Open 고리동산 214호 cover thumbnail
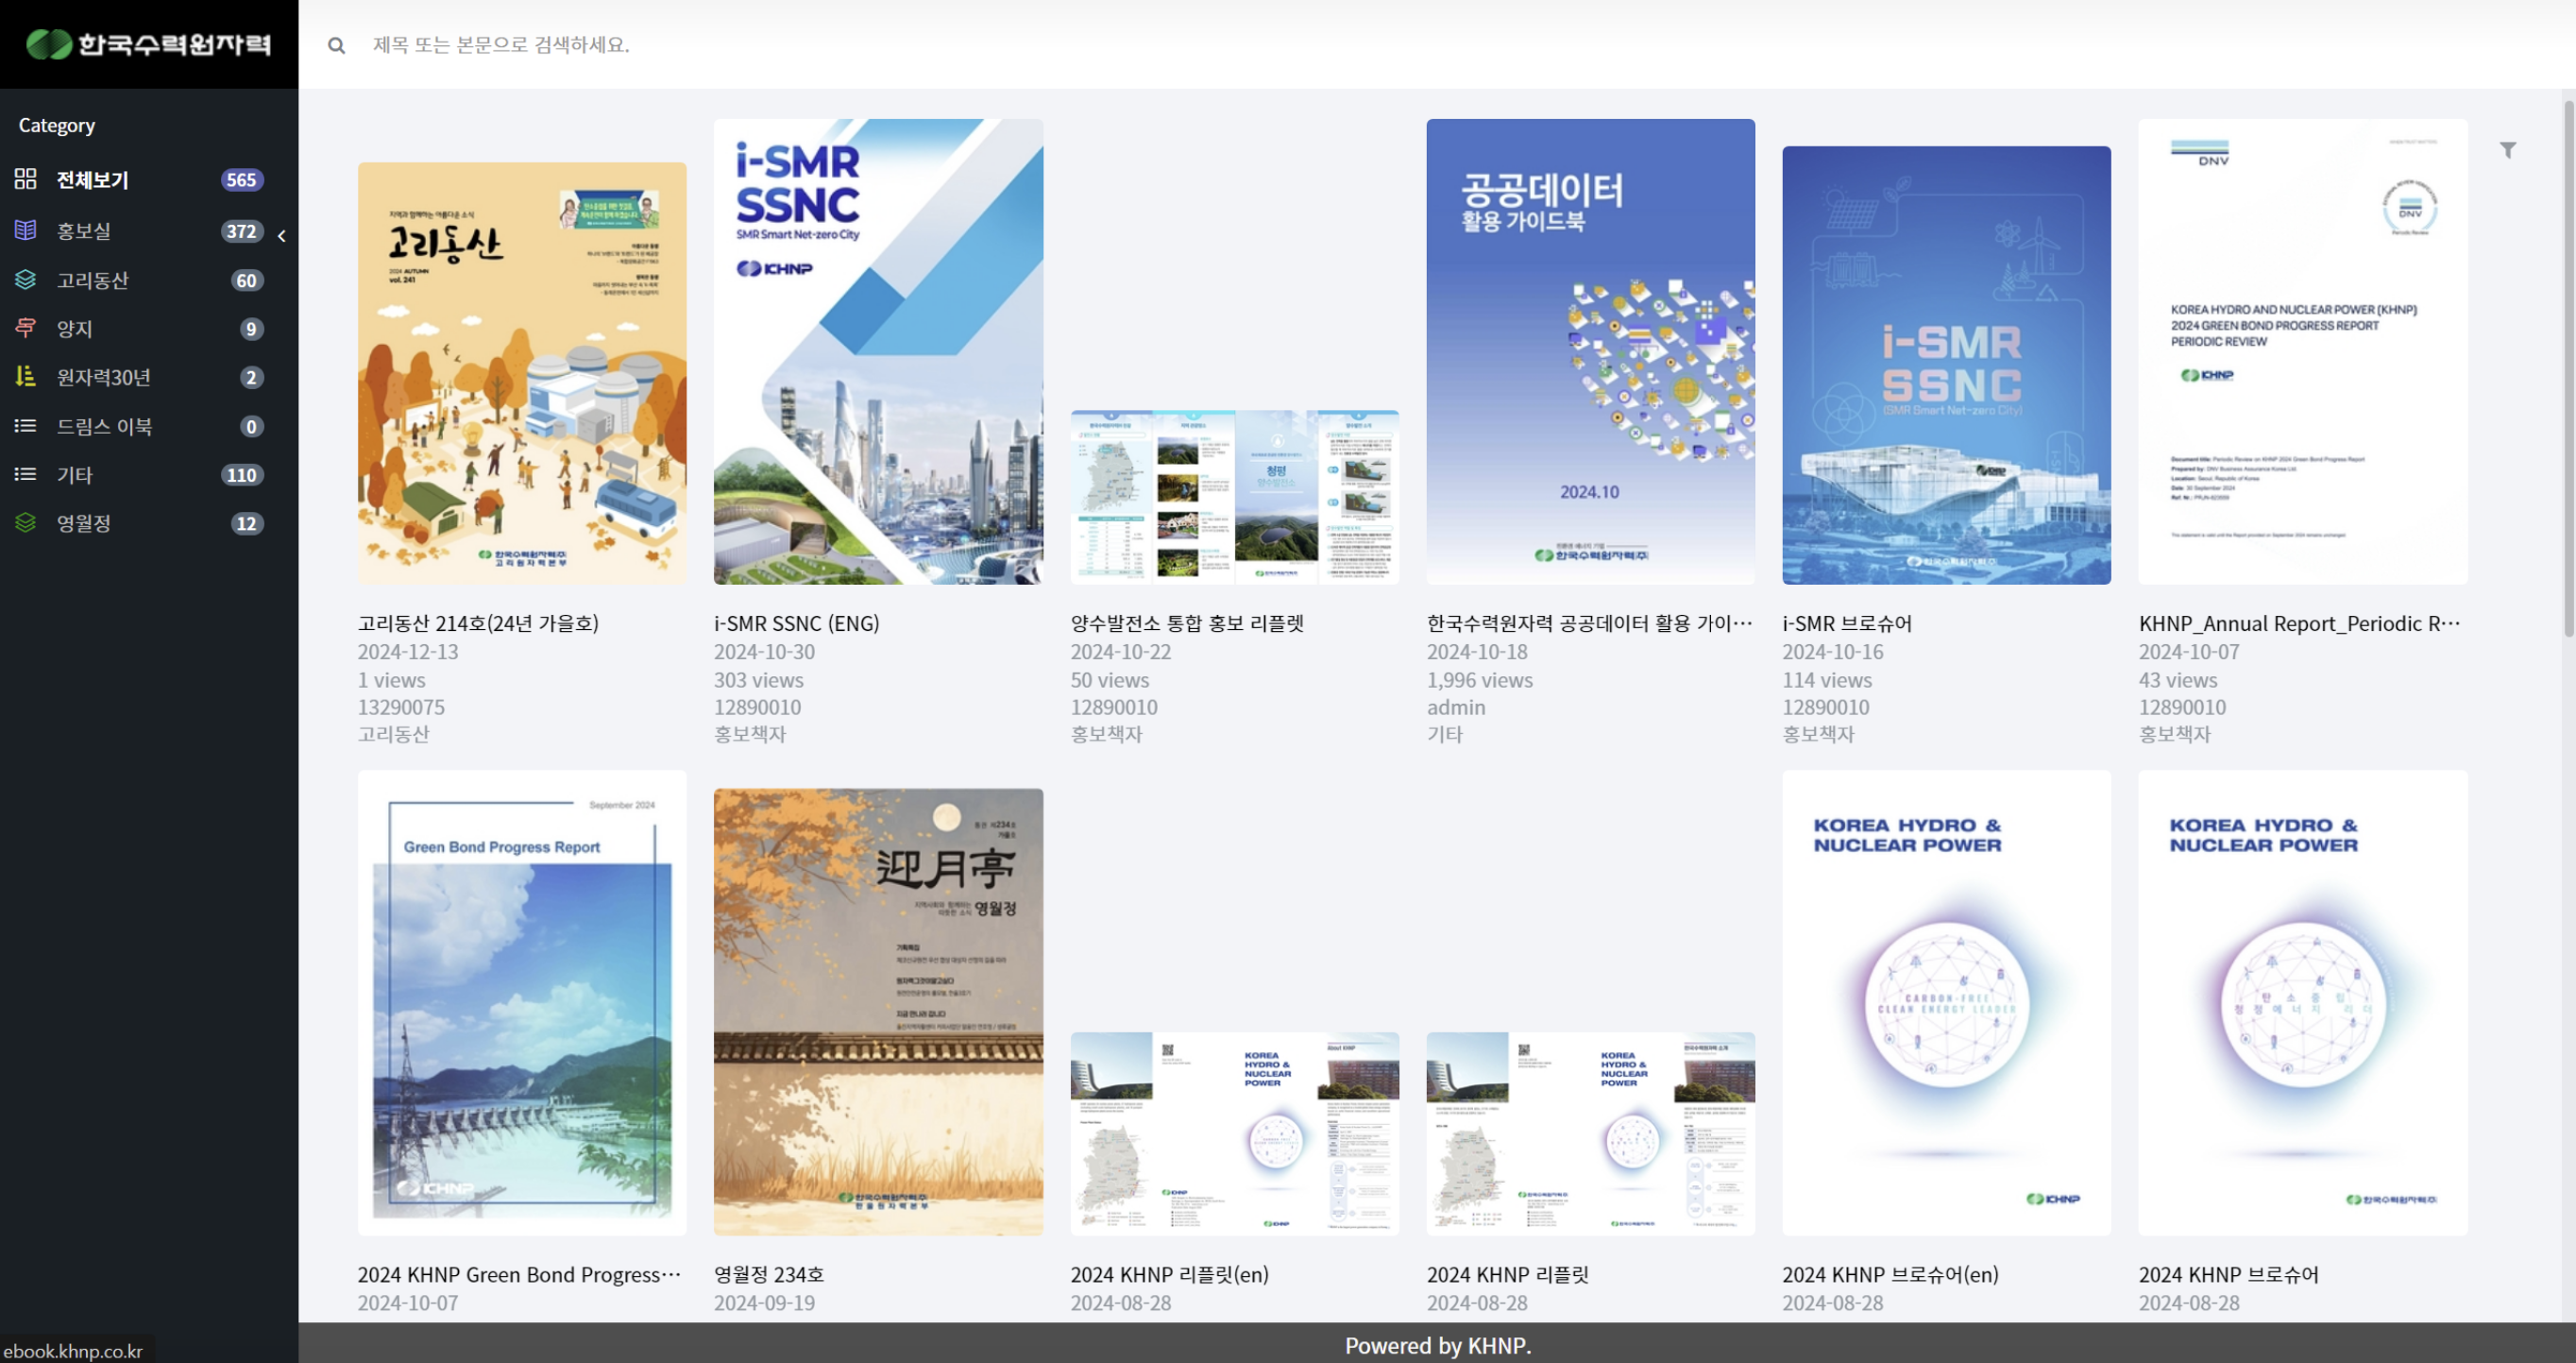This screenshot has height=1363, width=2576. (522, 373)
